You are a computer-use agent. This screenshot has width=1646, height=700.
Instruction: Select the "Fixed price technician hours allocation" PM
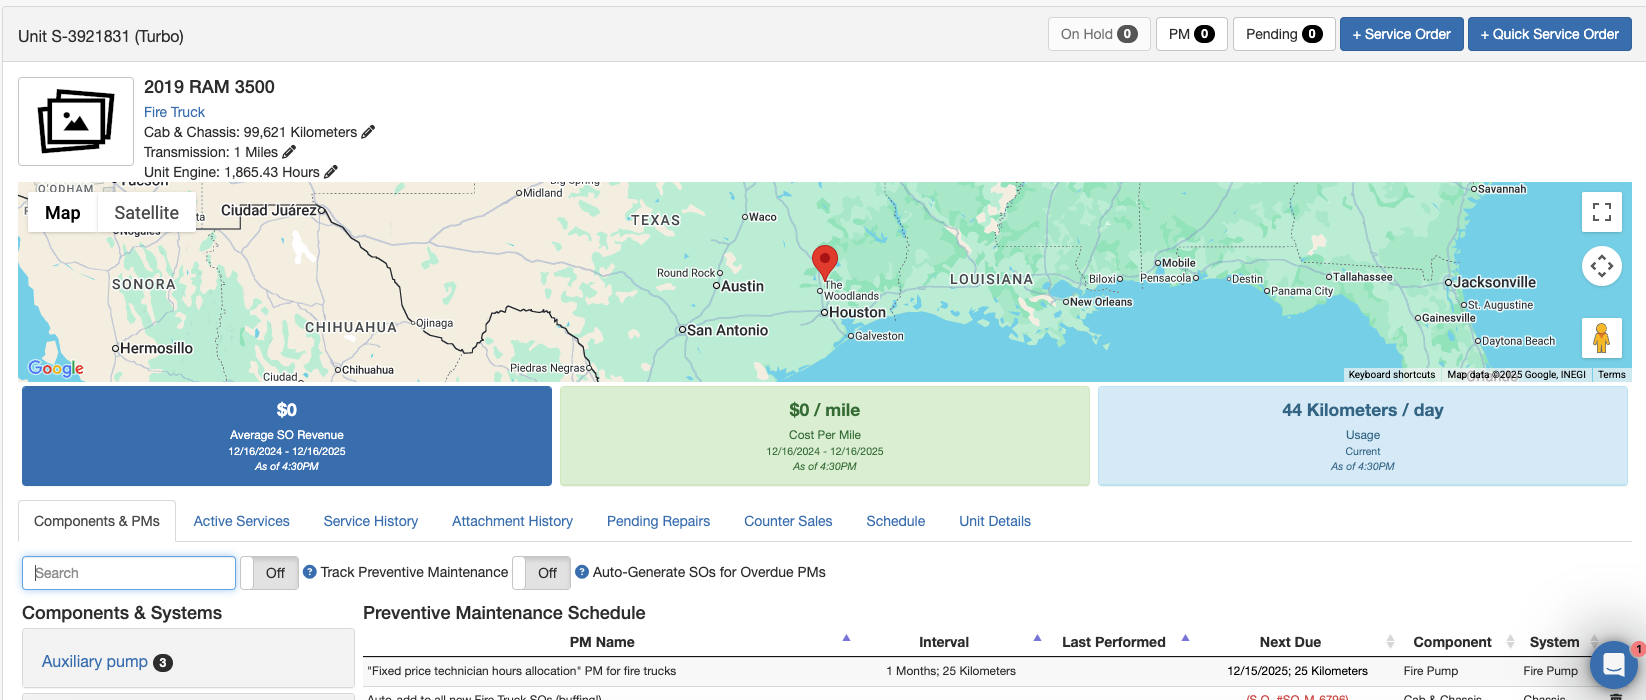point(522,671)
